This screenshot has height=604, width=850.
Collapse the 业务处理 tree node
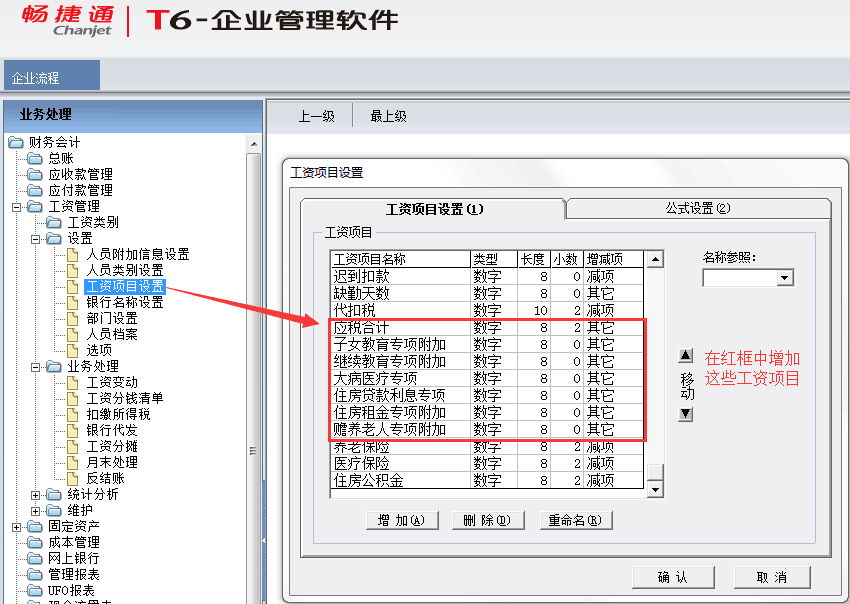tap(35, 367)
